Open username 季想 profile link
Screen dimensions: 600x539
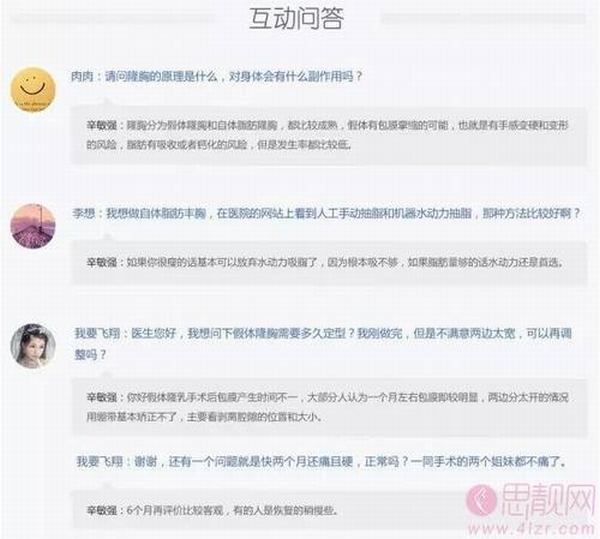pyautogui.click(x=83, y=213)
